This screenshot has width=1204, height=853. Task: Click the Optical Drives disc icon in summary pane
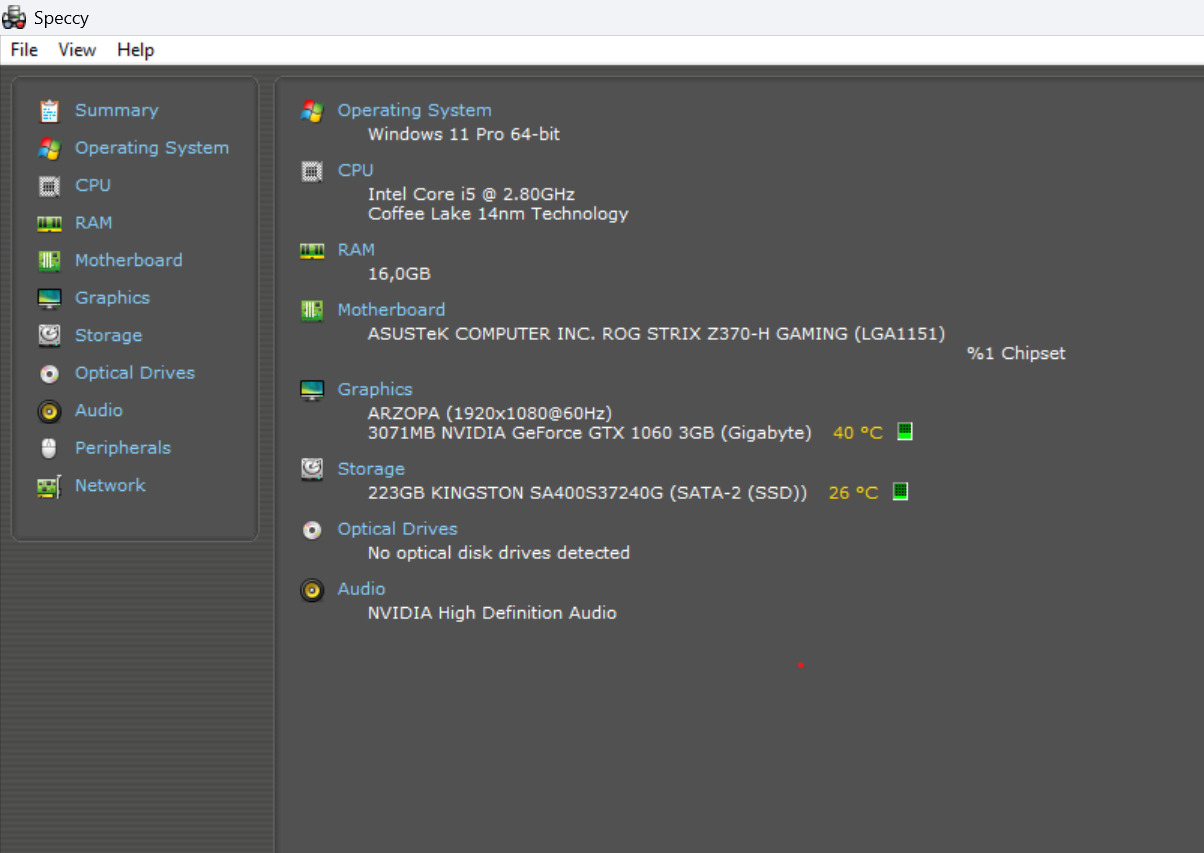[312, 530]
